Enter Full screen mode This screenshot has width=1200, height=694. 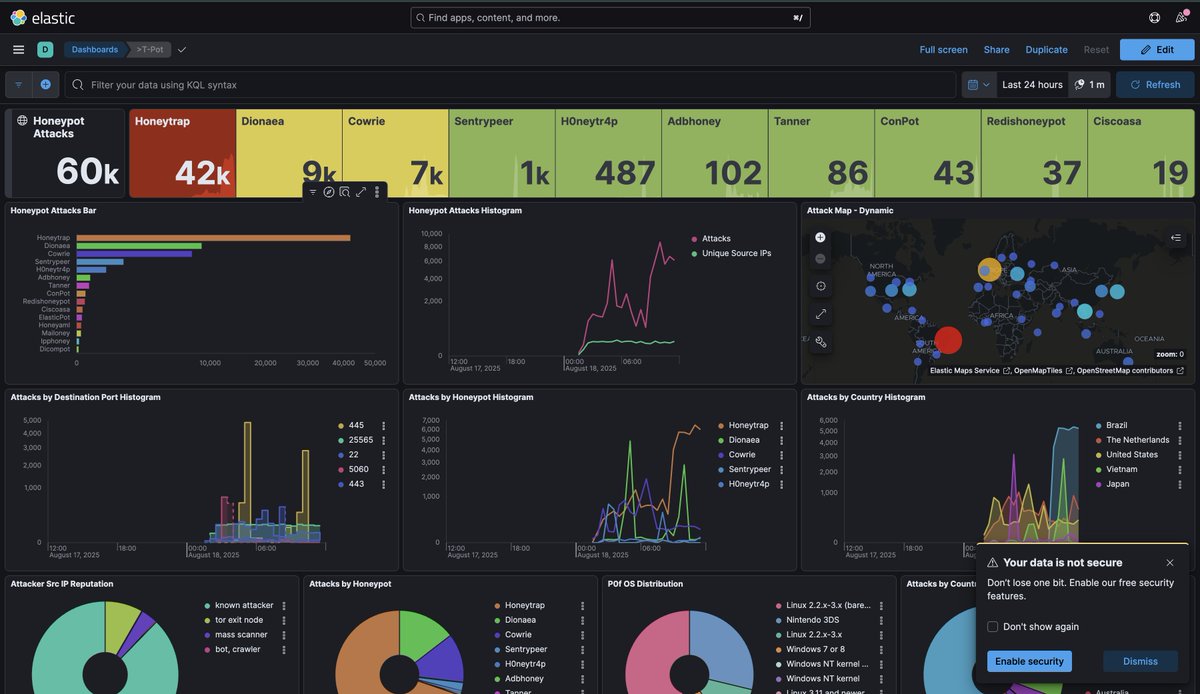(x=943, y=49)
